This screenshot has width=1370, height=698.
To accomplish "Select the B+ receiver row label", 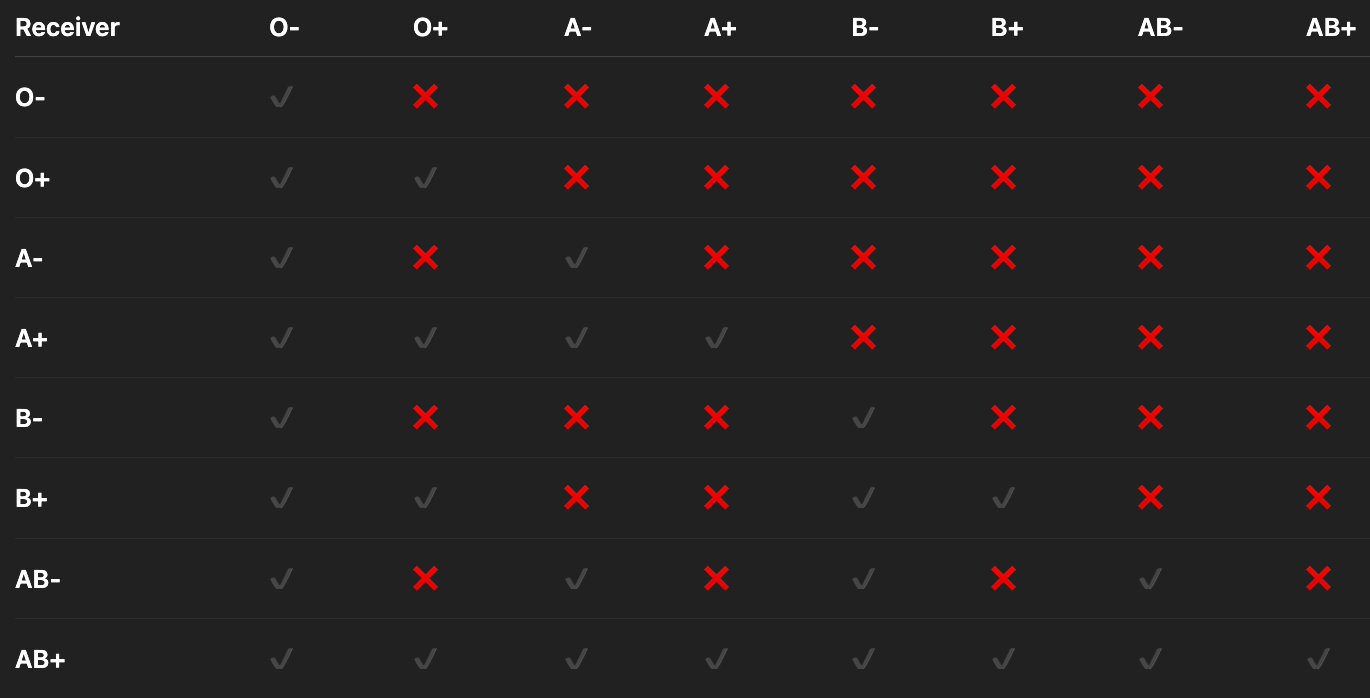I will pos(32,499).
